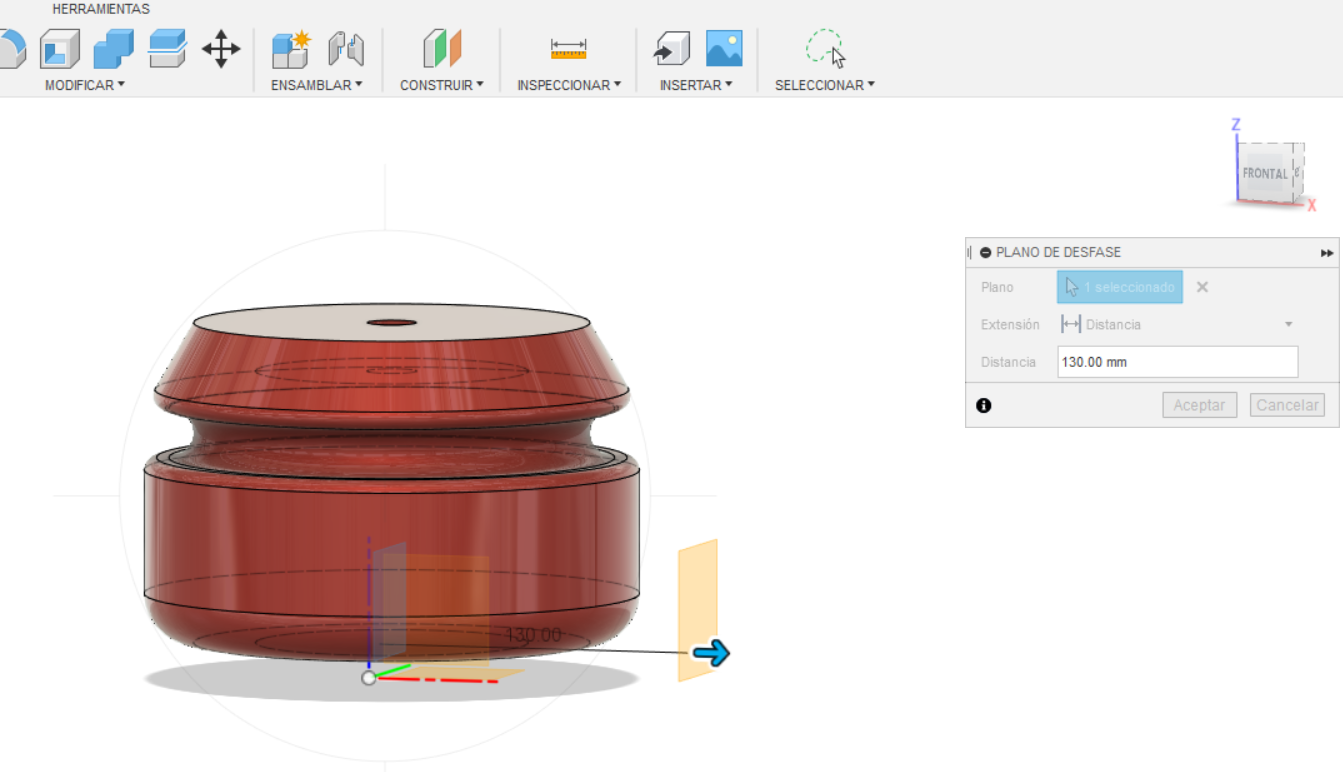Collapse dialog with the double-arrow icon
Image resolution: width=1343 pixels, height=772 pixels.
point(1327,253)
